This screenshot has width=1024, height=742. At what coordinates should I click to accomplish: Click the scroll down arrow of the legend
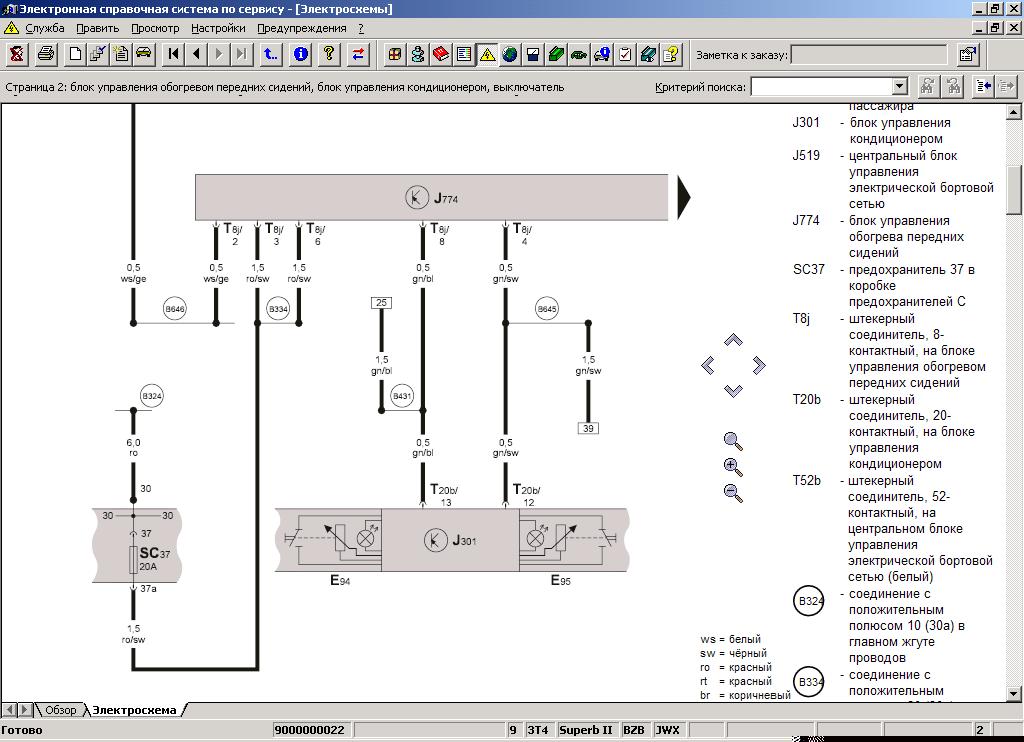[x=1014, y=693]
